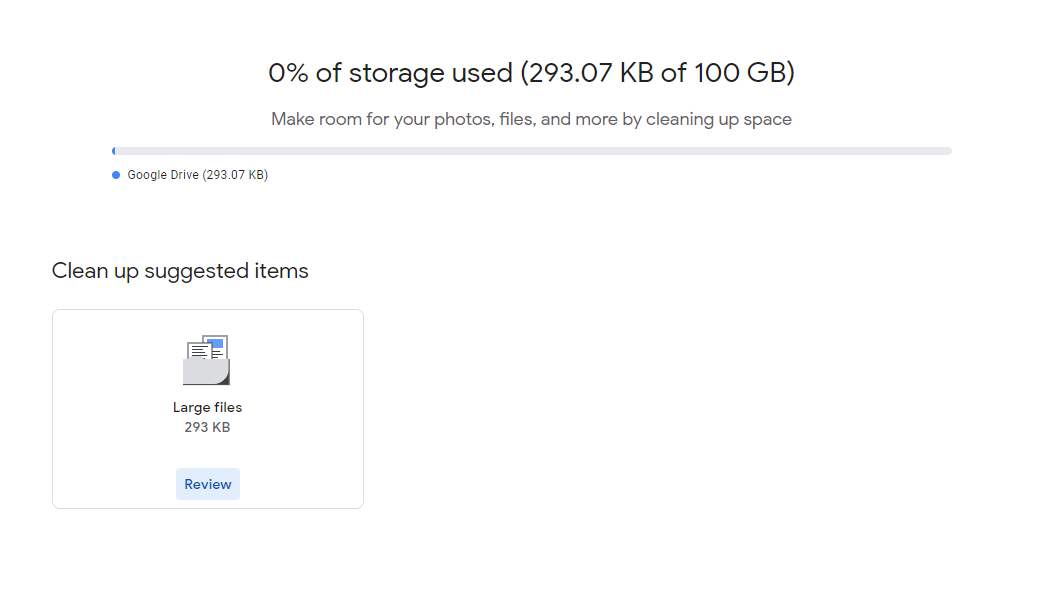
Task: Click the blue filled start of storage bar
Action: click(114, 151)
